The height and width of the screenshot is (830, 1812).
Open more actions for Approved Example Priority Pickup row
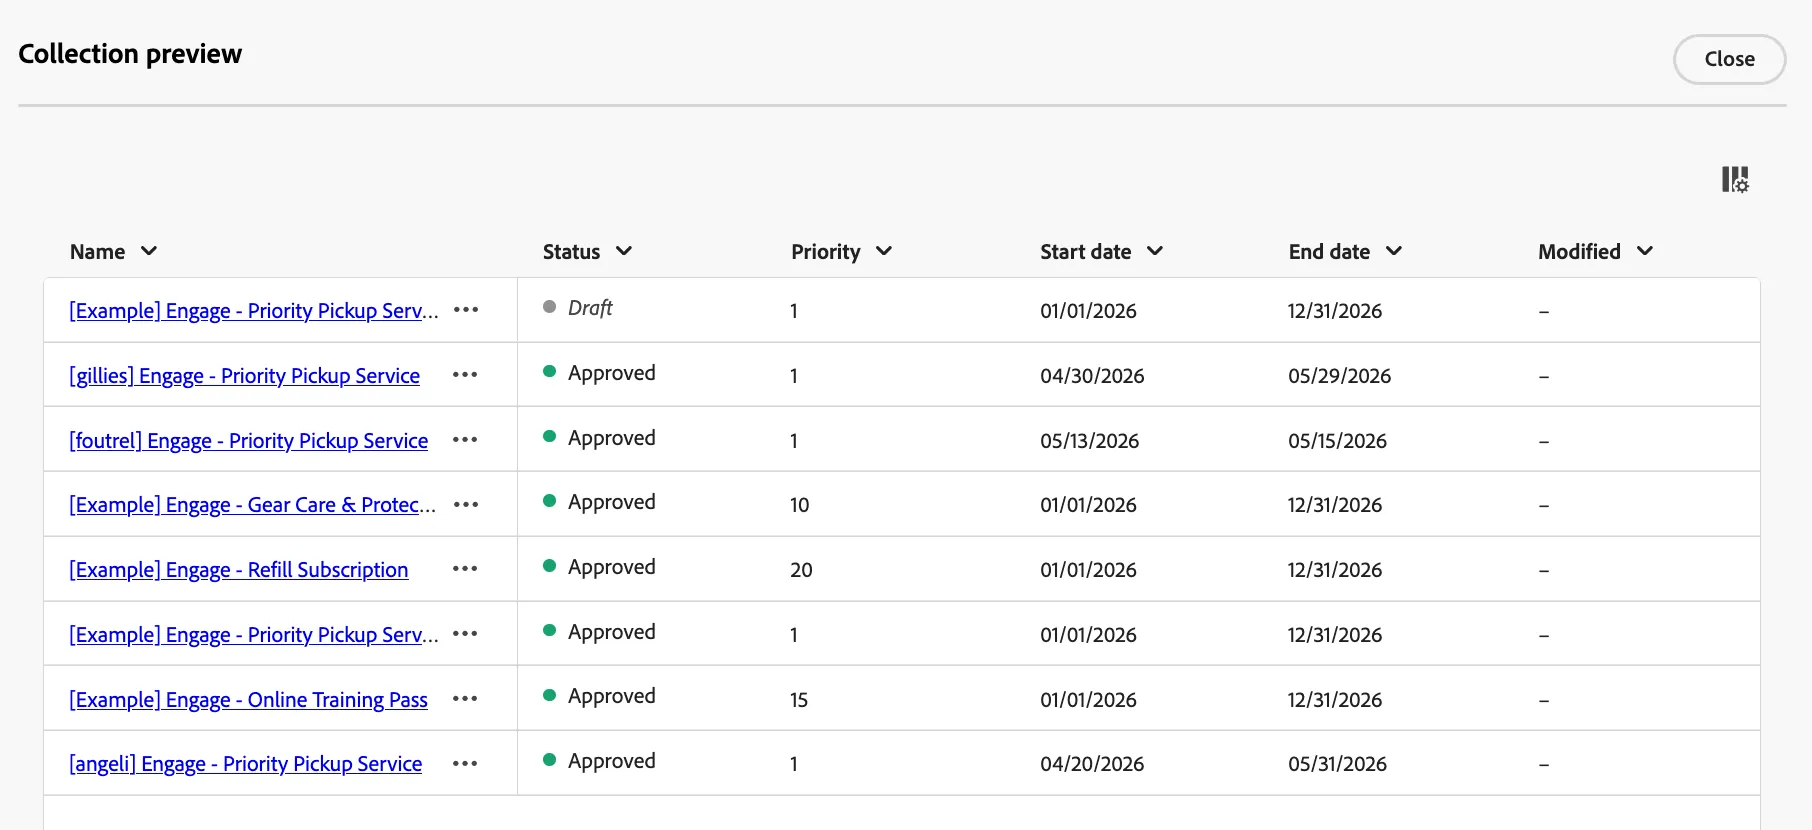pyautogui.click(x=465, y=634)
